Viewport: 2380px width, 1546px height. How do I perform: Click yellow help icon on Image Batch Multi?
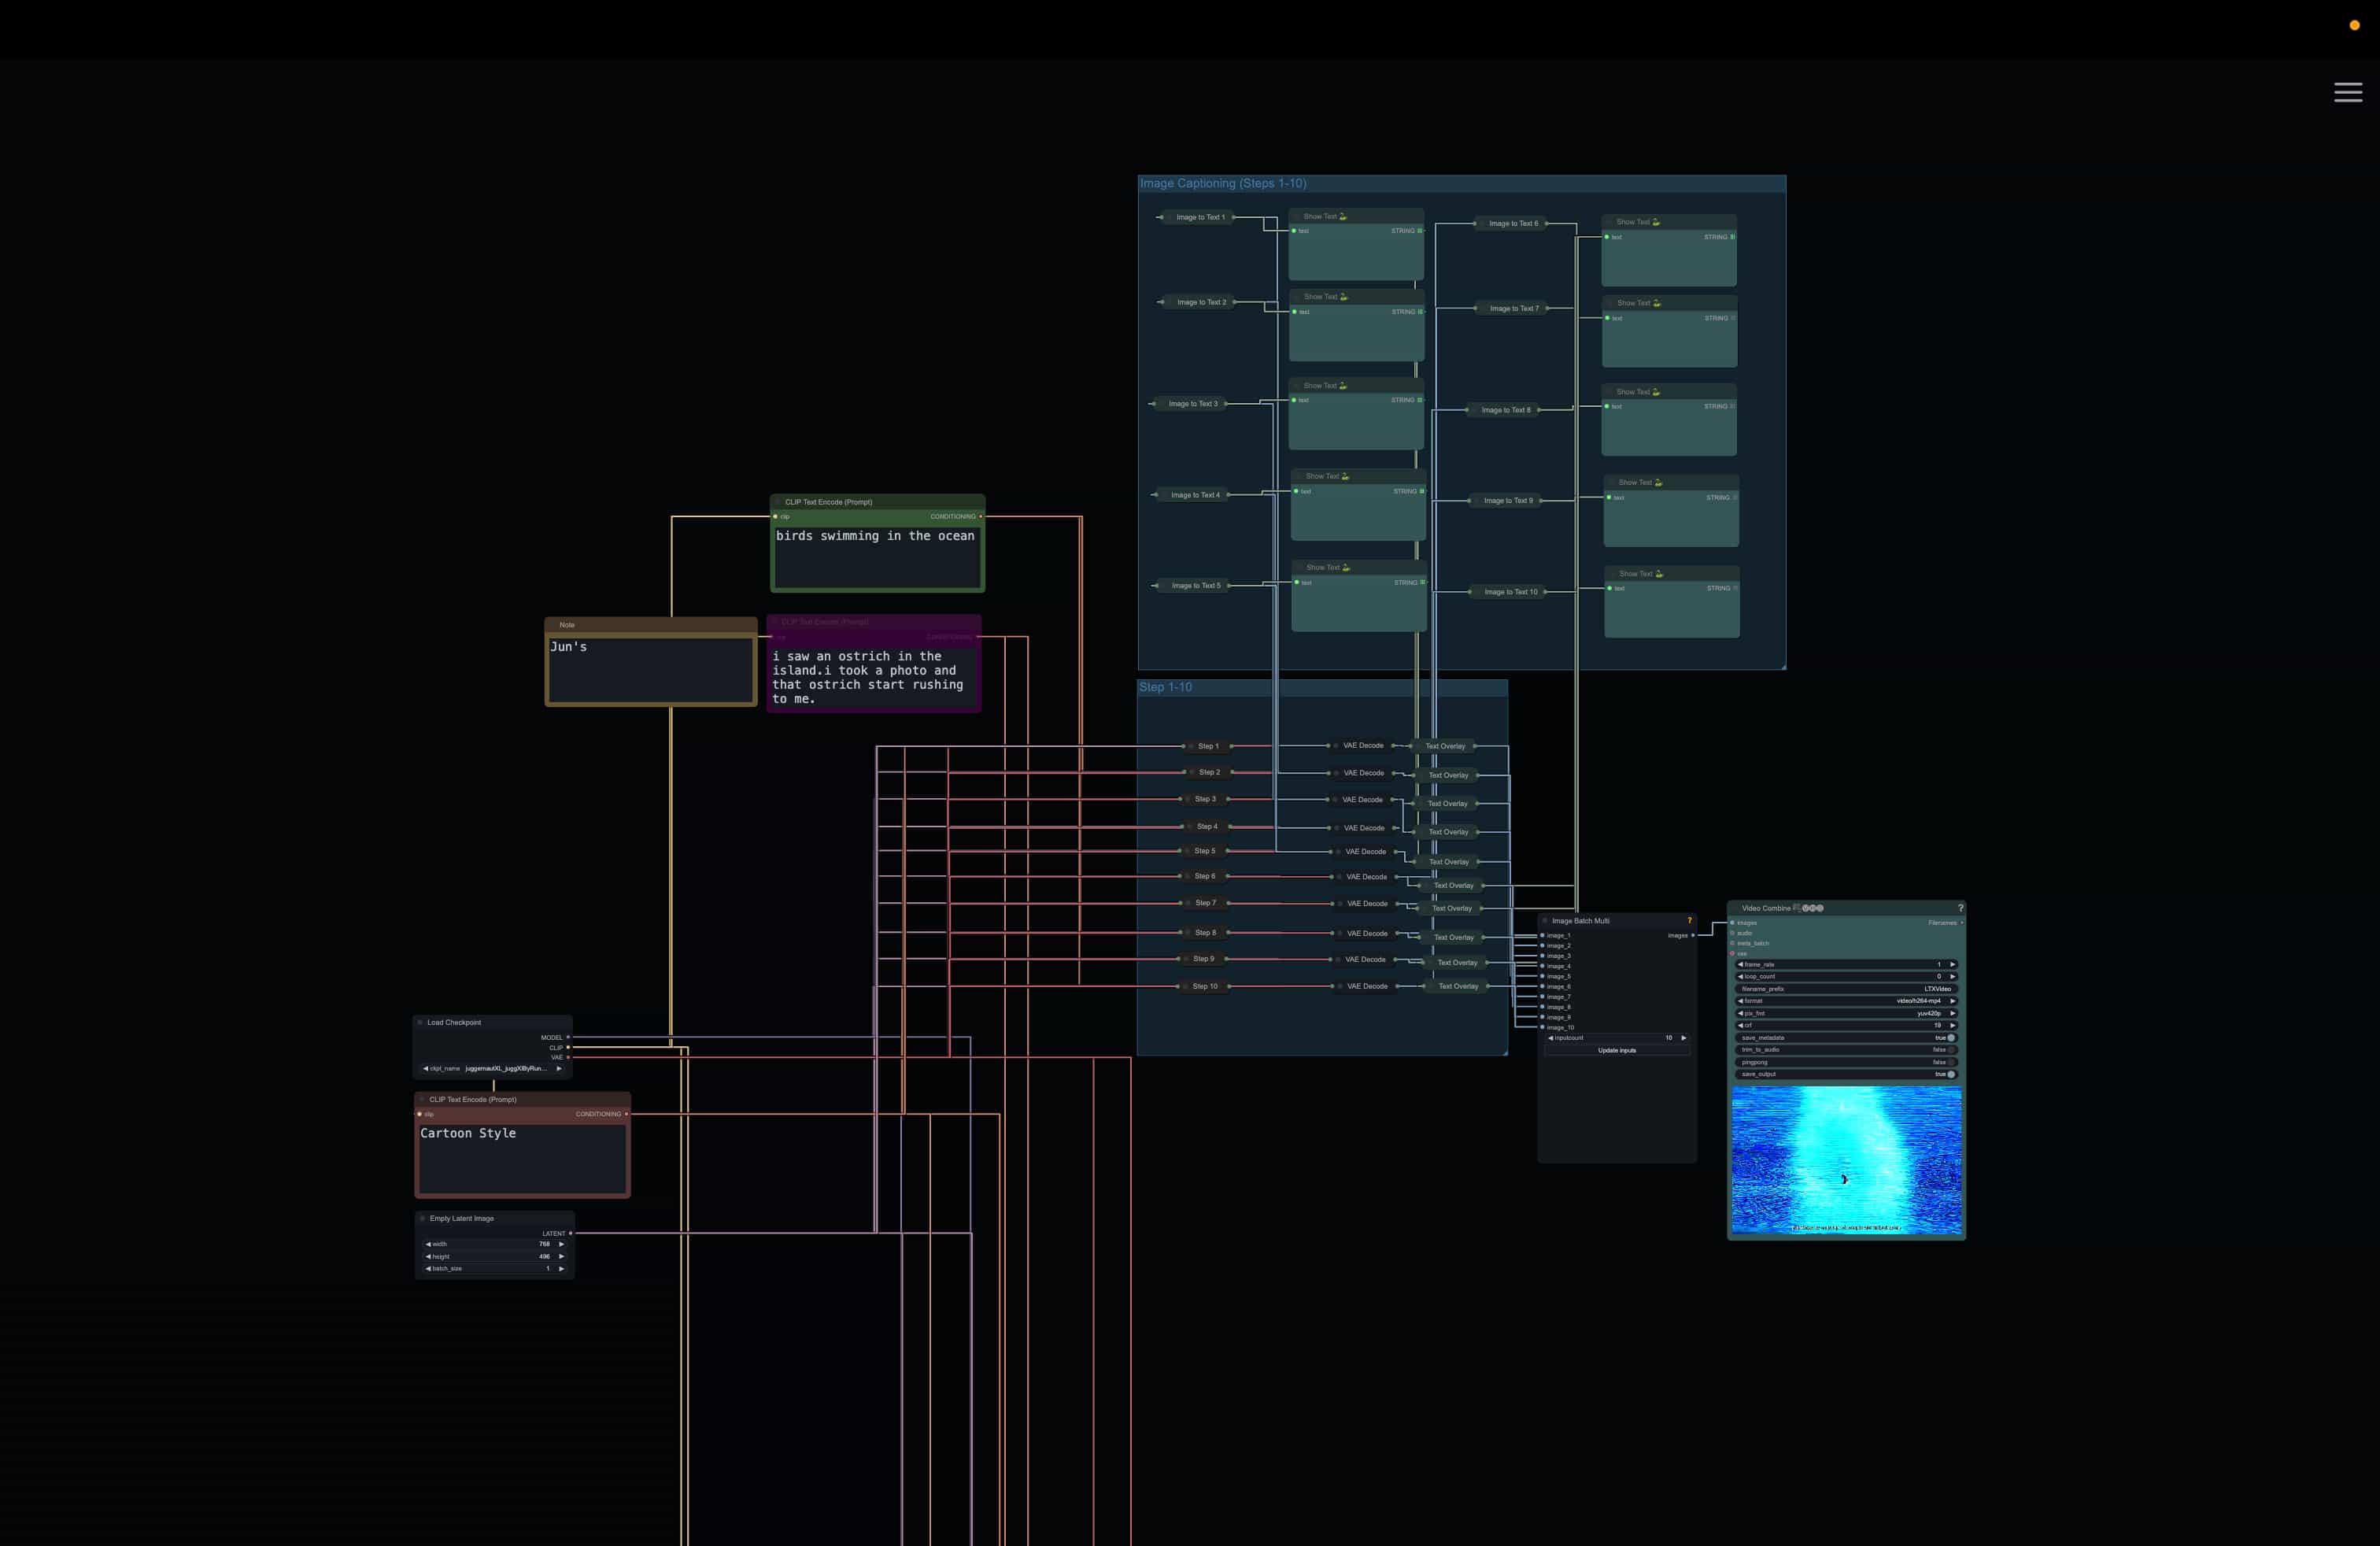click(1689, 920)
